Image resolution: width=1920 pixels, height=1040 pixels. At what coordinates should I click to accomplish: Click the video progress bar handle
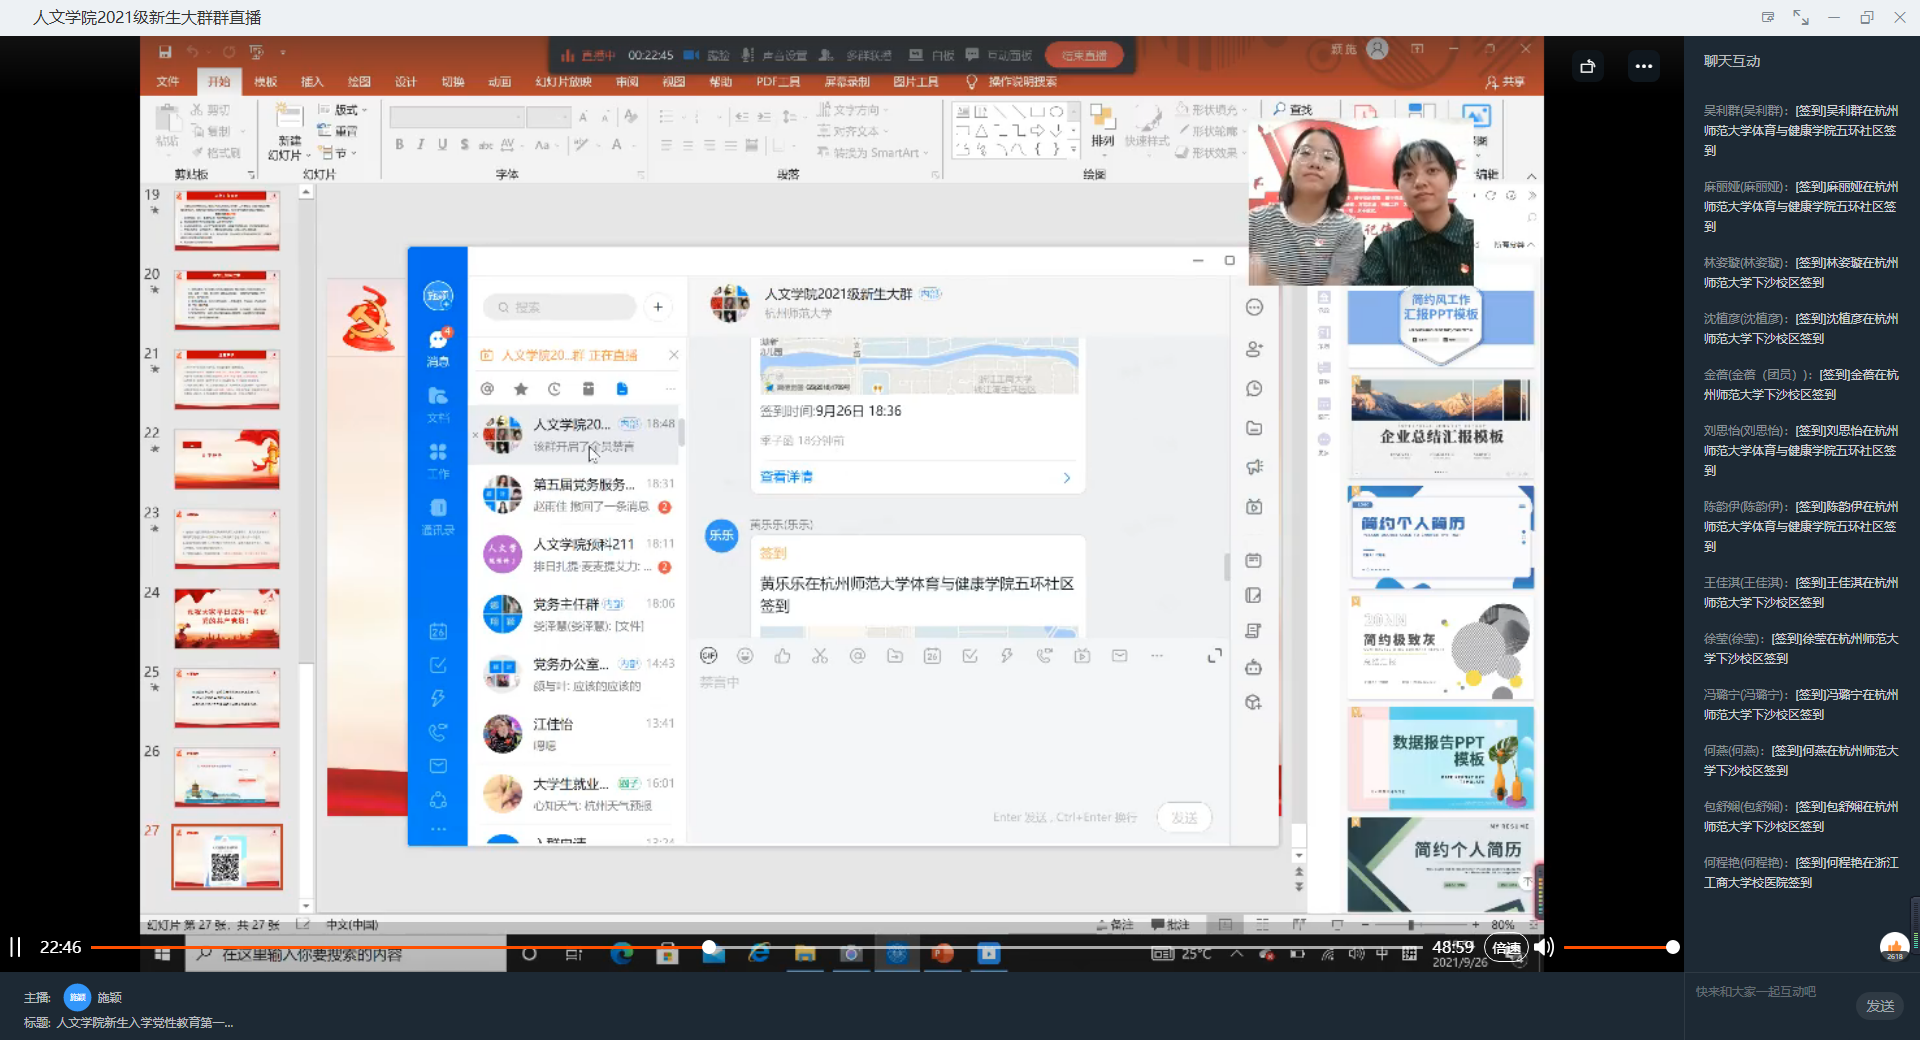(x=709, y=947)
